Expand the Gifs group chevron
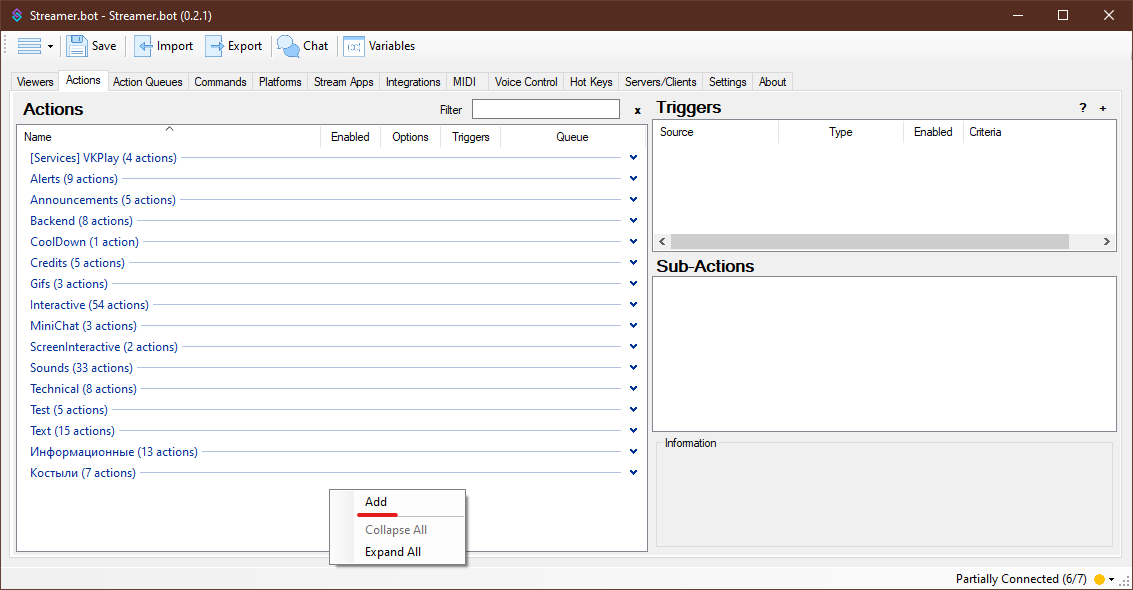 point(634,283)
